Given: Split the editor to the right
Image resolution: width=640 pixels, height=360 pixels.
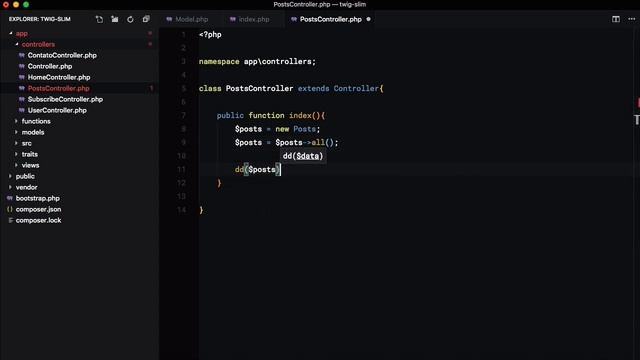Looking at the screenshot, I should point(616,19).
